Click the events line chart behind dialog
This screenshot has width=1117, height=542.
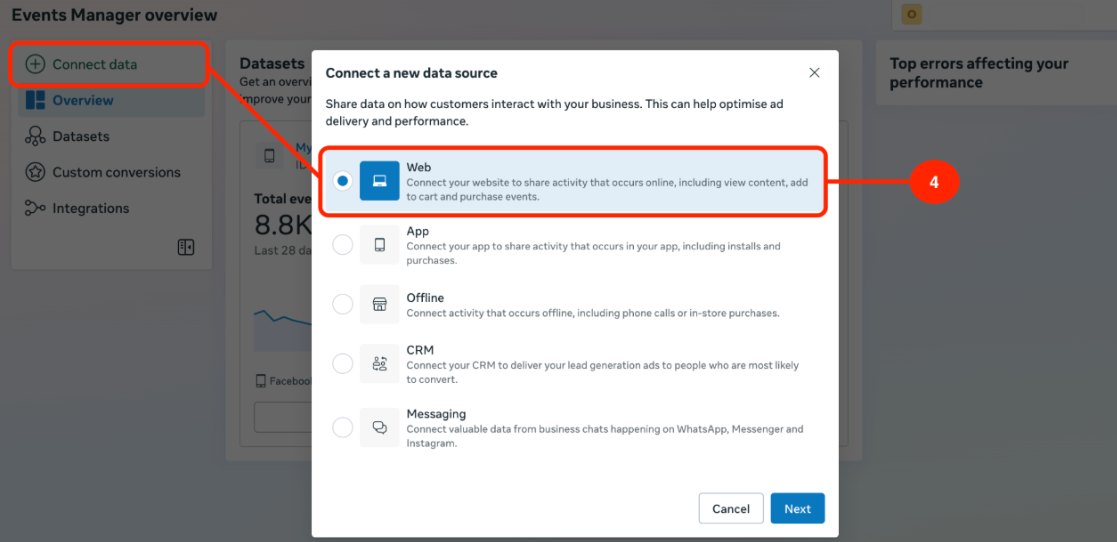click(x=283, y=328)
